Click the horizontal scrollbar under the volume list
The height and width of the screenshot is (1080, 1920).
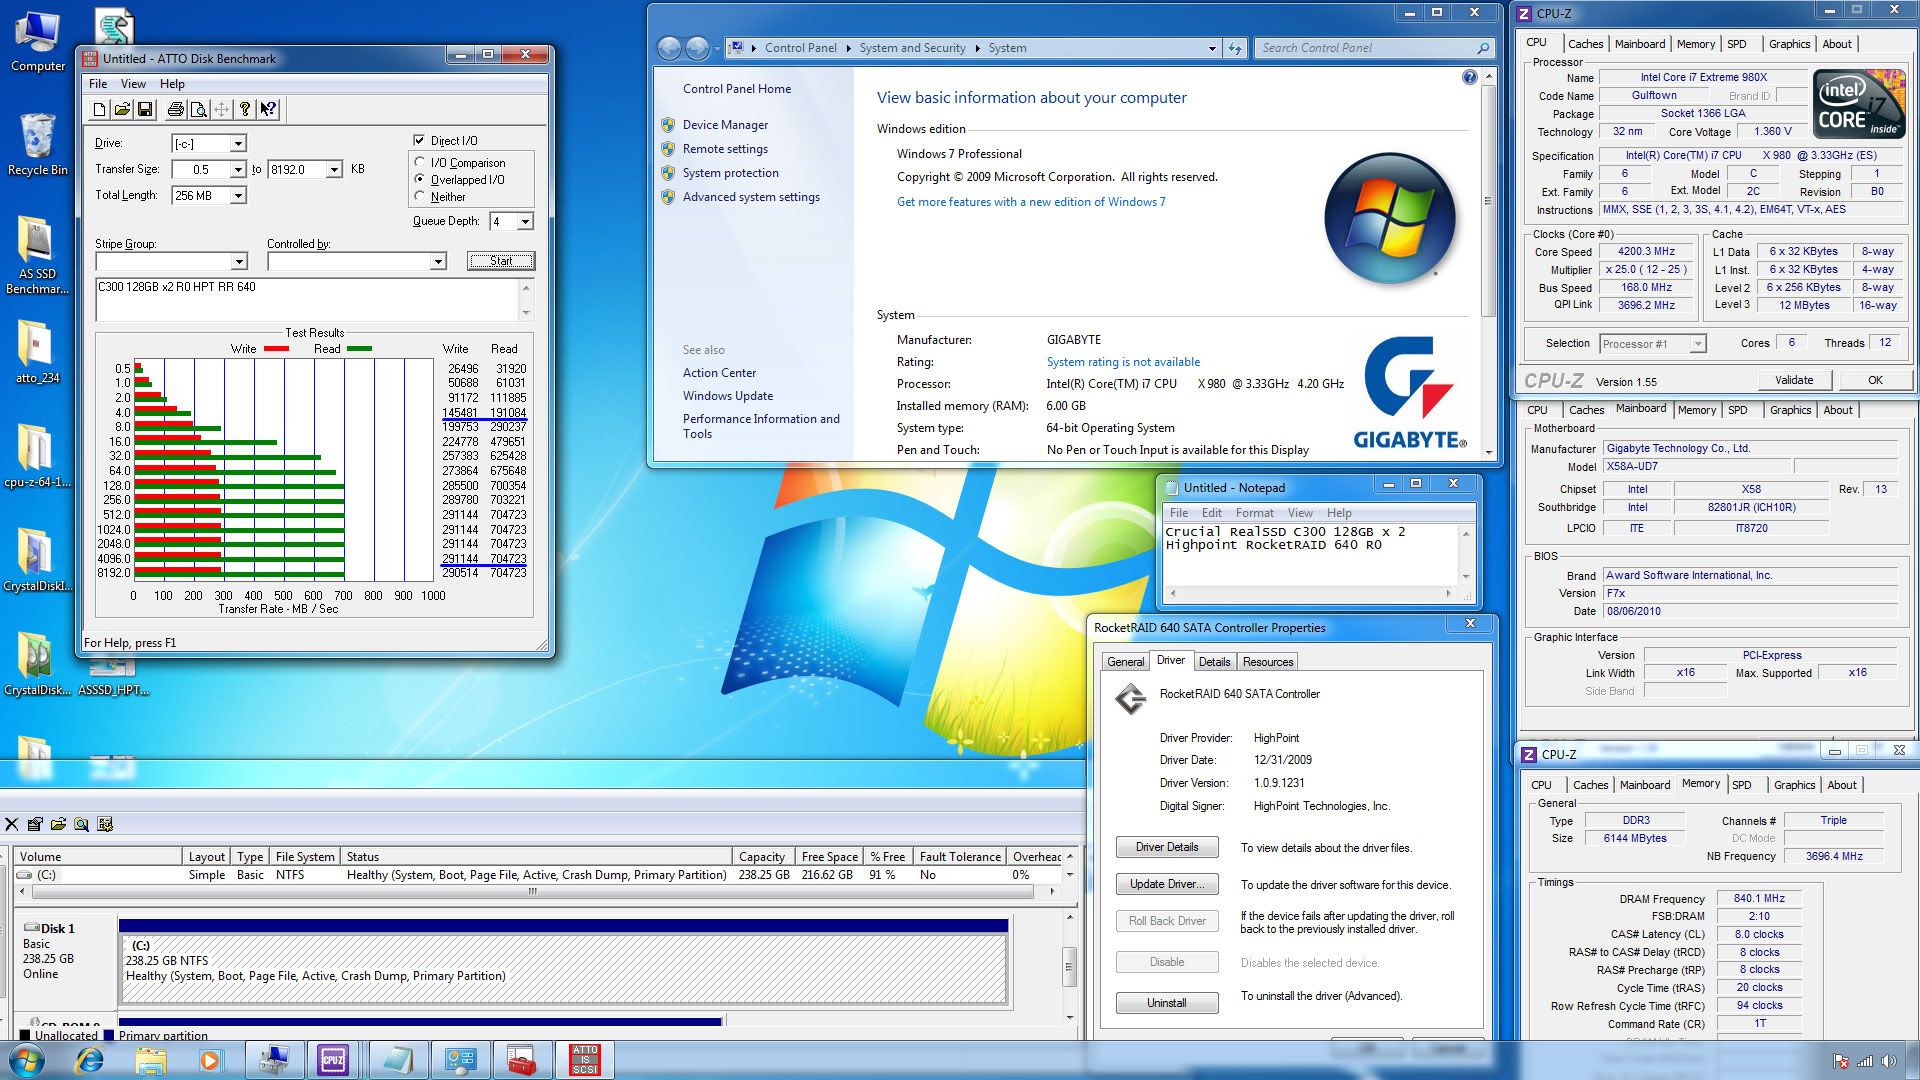[532, 891]
